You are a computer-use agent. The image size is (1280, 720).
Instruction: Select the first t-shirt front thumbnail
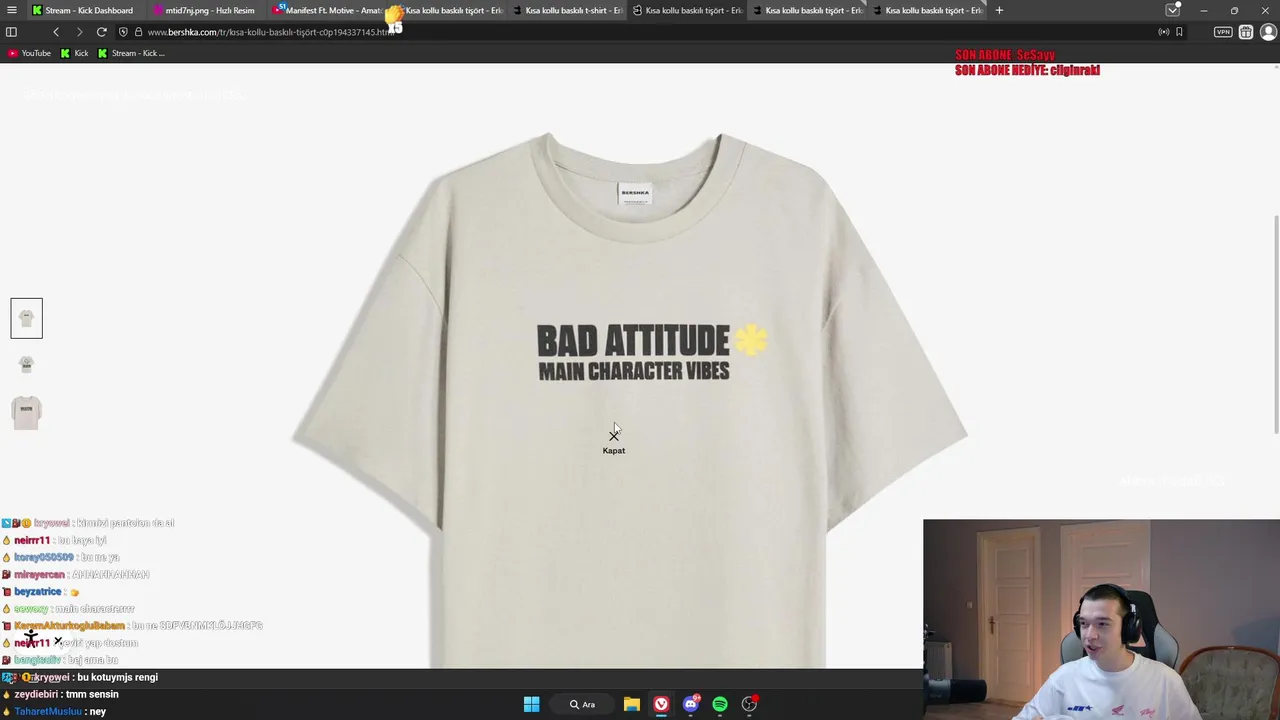coord(27,318)
